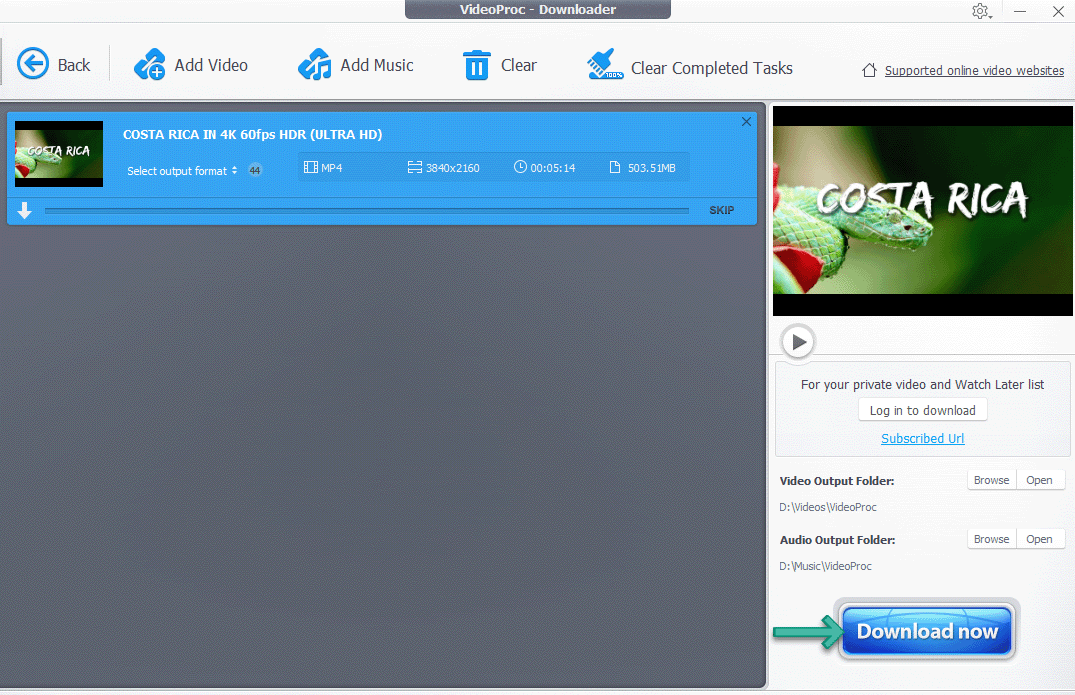Click the Back label text
The height and width of the screenshot is (695, 1075).
point(74,65)
